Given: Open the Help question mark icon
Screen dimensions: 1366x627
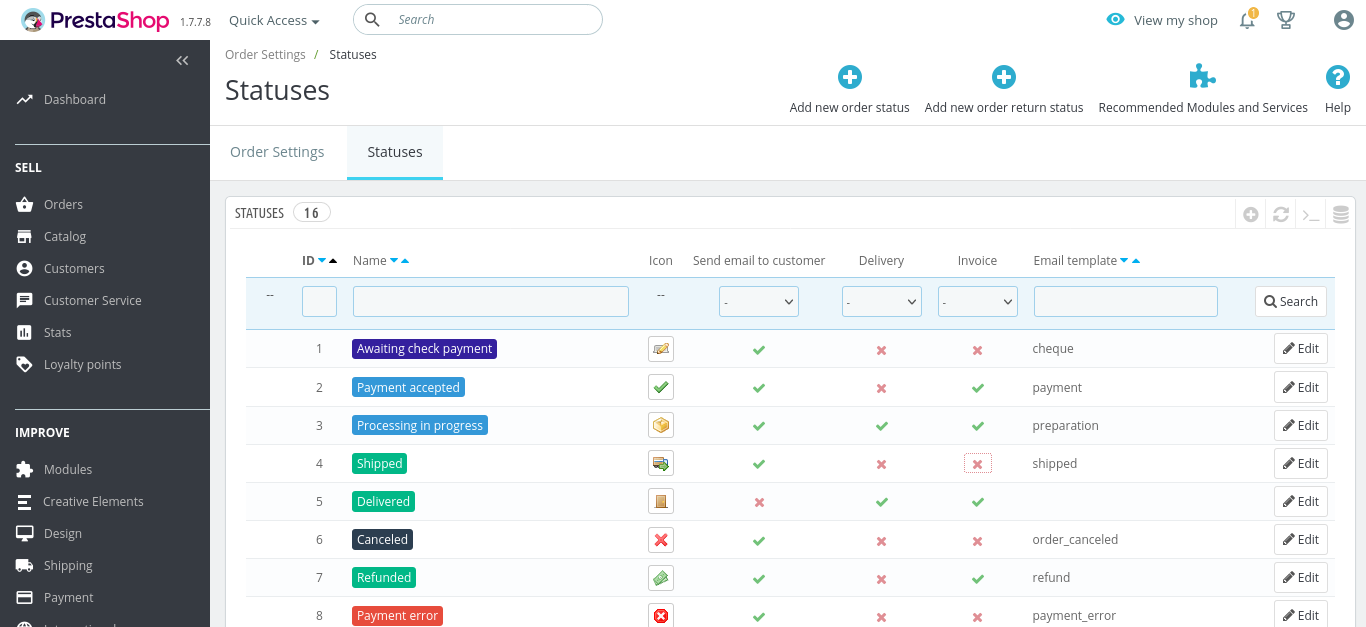Looking at the screenshot, I should [x=1338, y=77].
